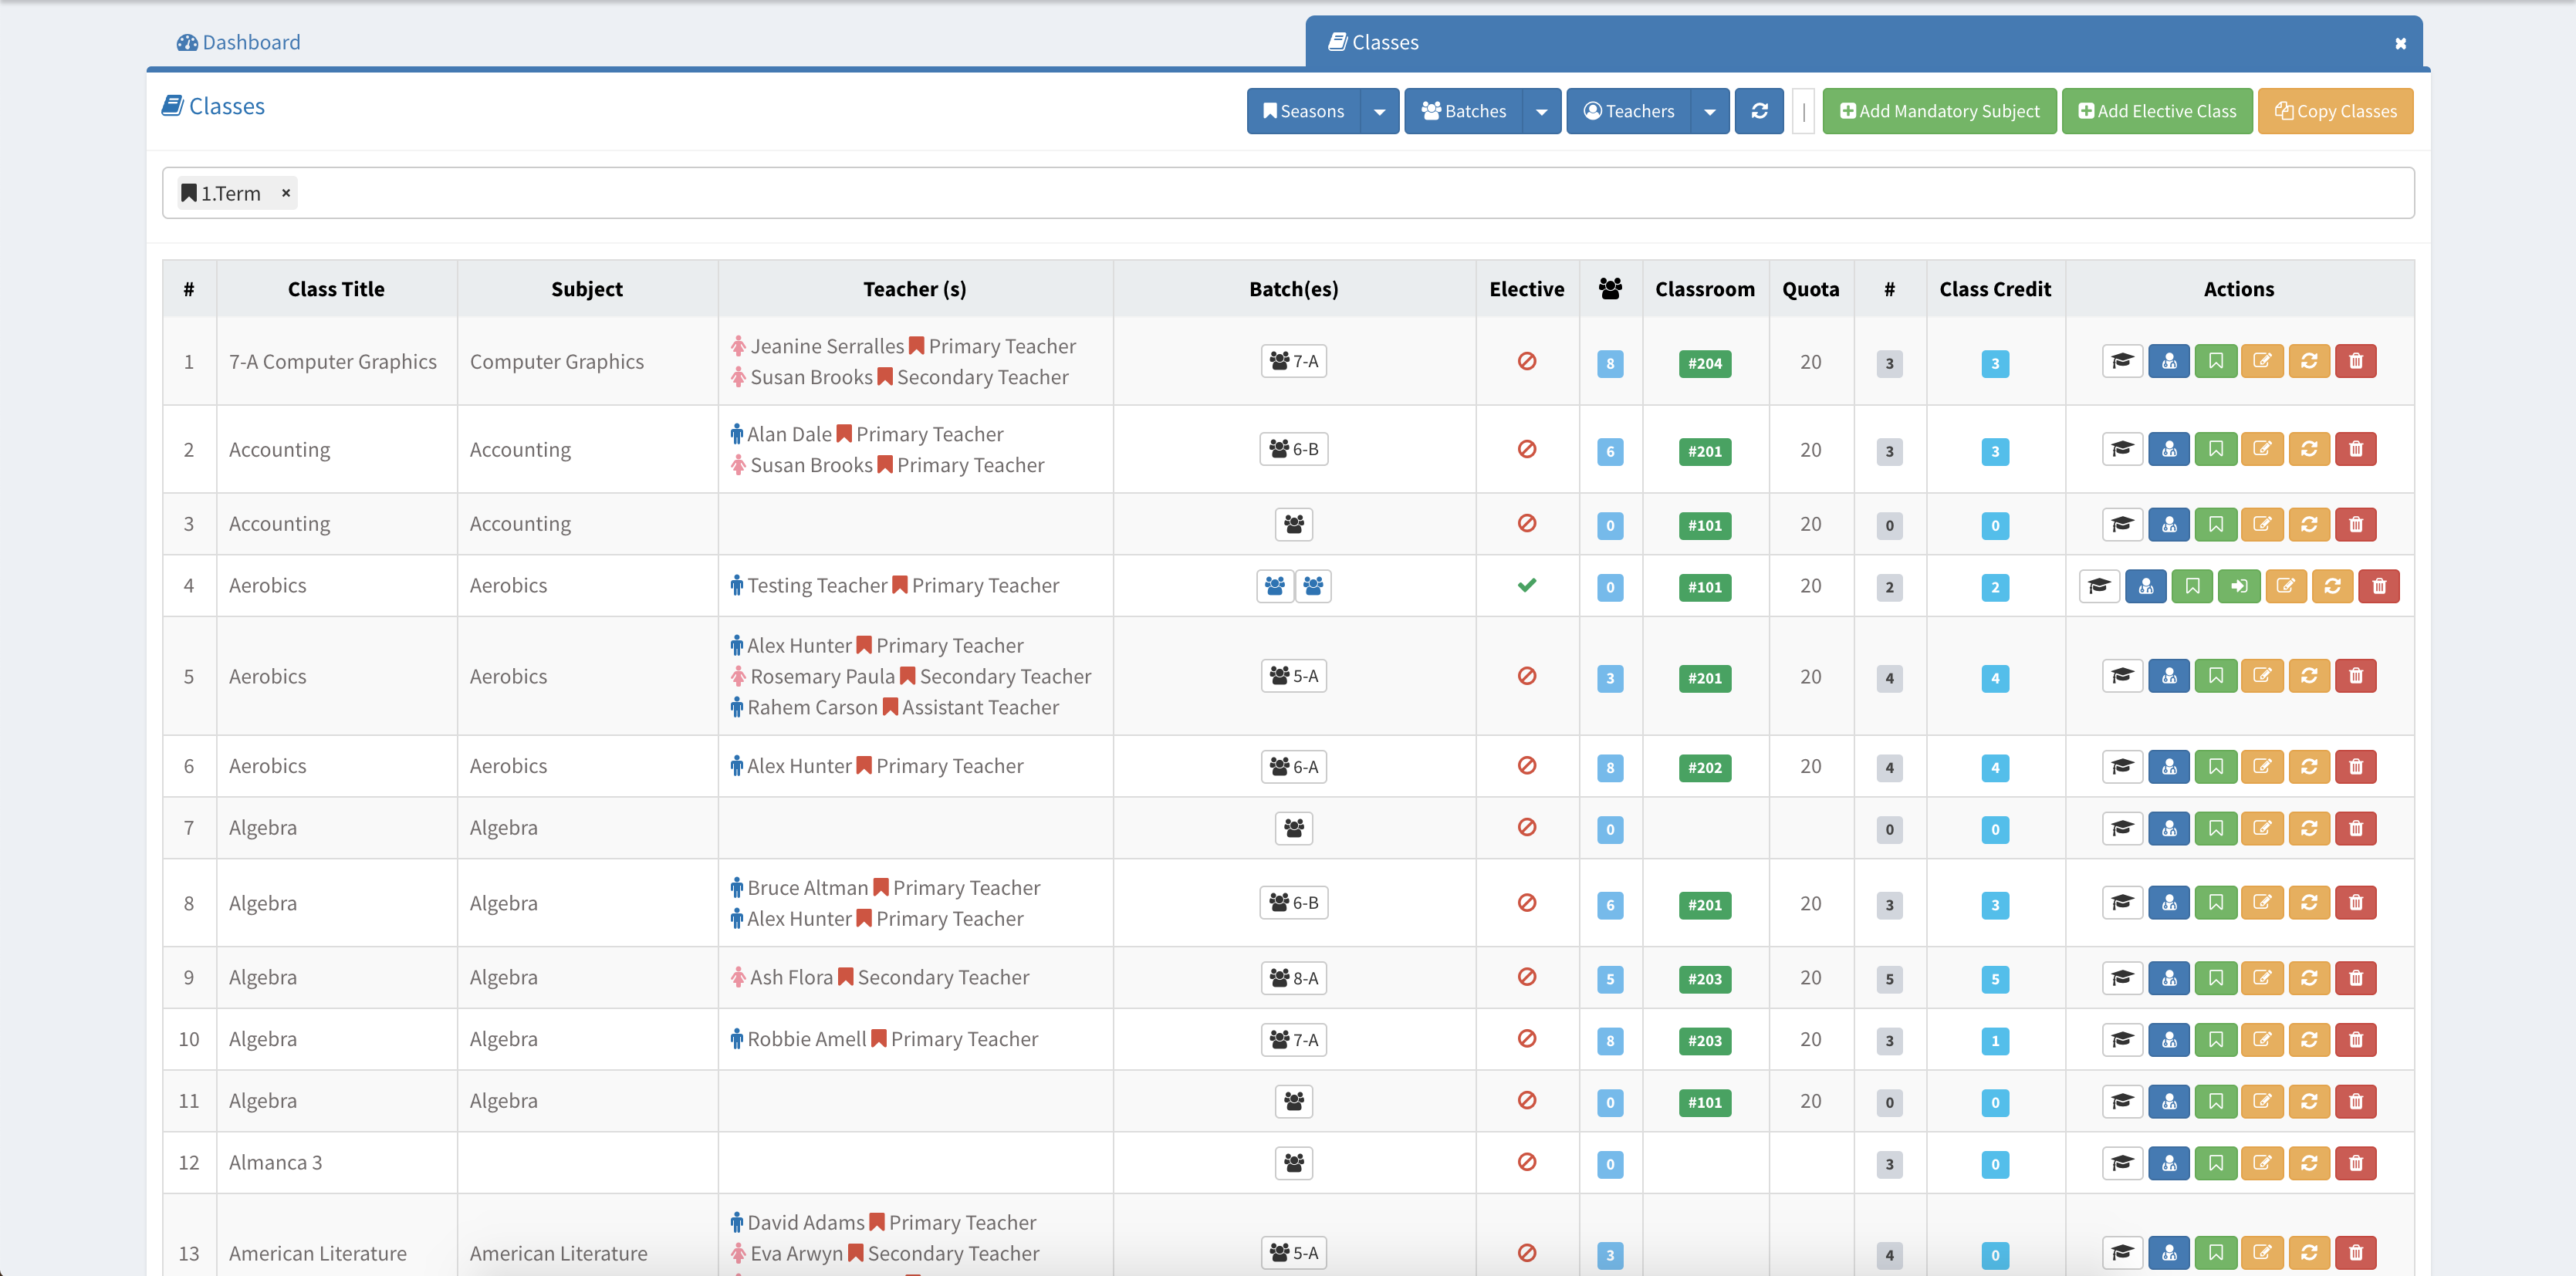The width and height of the screenshot is (2576, 1276).
Task: Expand the Batches dropdown arrow
Action: pyautogui.click(x=1542, y=111)
